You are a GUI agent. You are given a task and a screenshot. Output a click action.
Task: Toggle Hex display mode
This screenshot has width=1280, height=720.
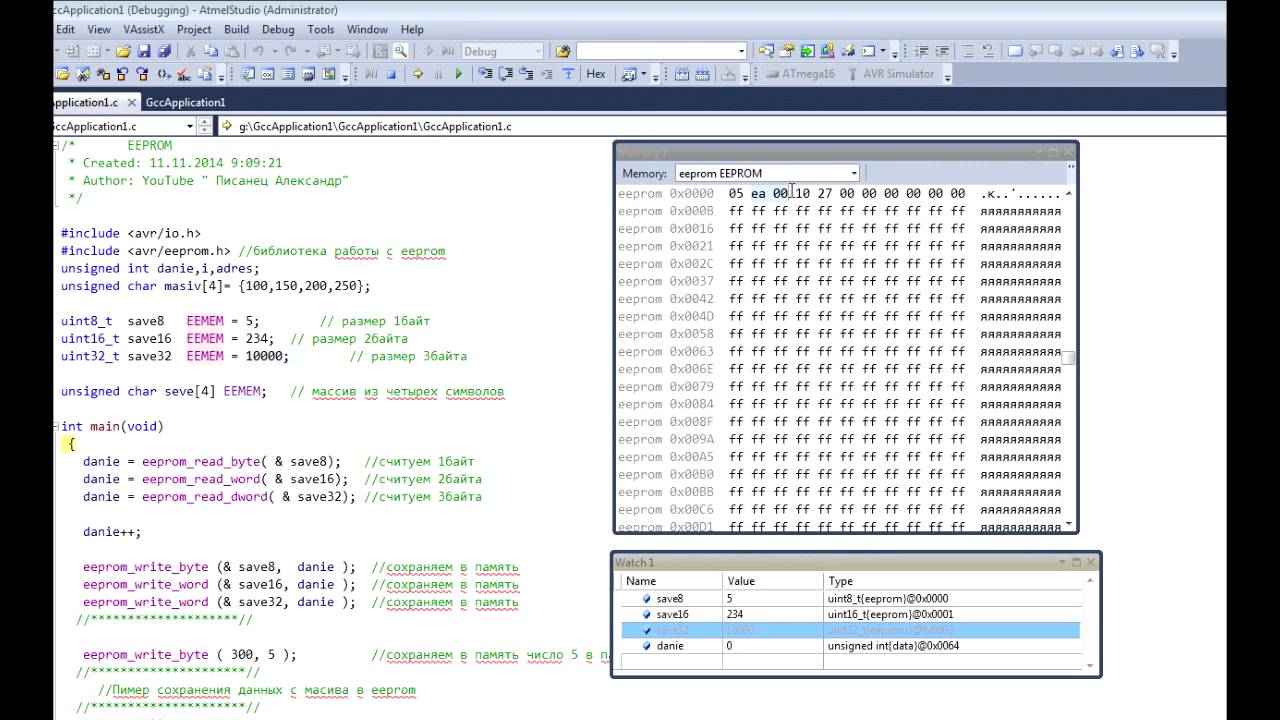click(x=596, y=74)
